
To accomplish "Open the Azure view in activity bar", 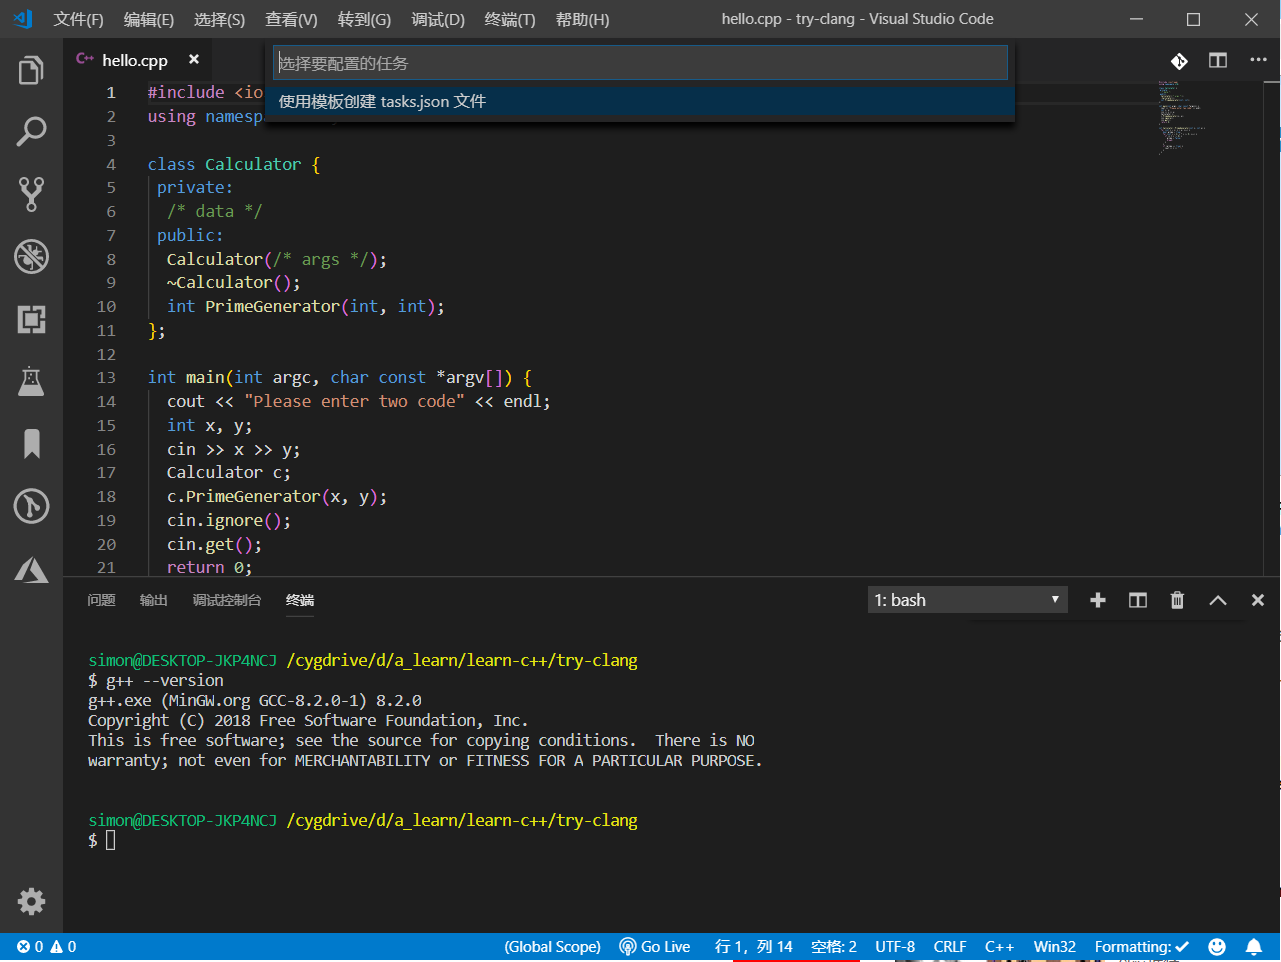I will [x=31, y=570].
